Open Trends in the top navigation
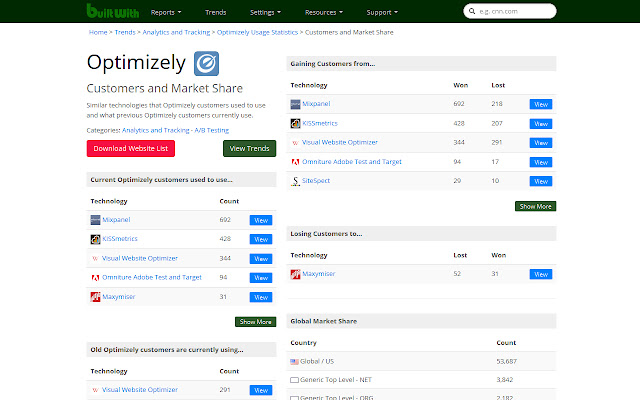 click(x=216, y=12)
